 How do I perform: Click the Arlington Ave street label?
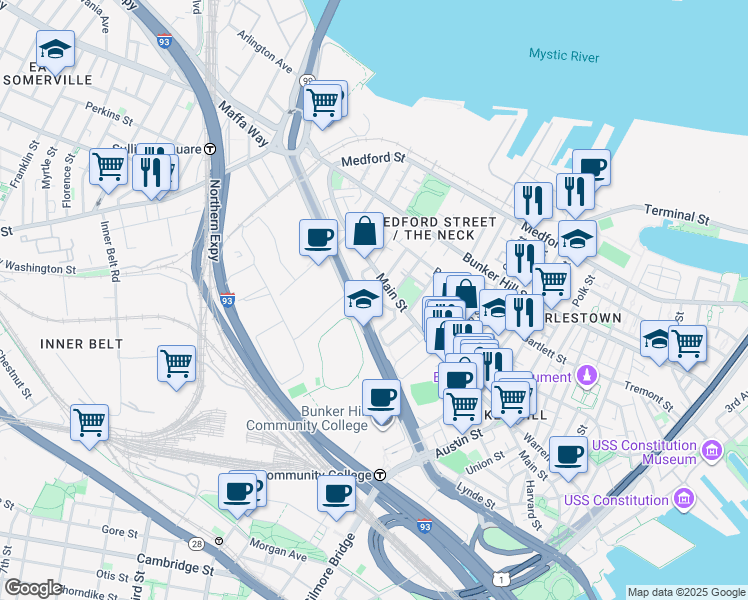pyautogui.click(x=265, y=52)
